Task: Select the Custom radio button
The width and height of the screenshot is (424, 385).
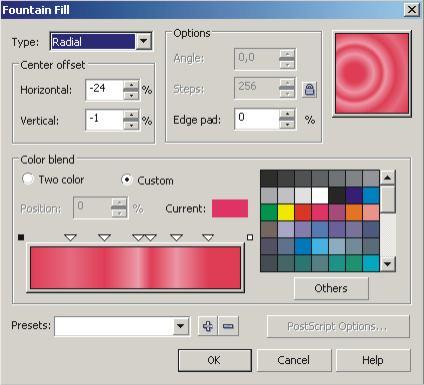Action: pyautogui.click(x=126, y=180)
